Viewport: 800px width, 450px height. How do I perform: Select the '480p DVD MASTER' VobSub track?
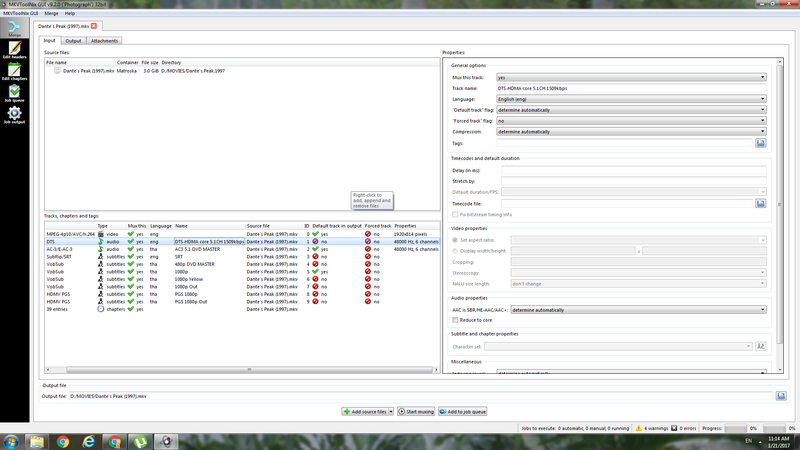click(242, 264)
